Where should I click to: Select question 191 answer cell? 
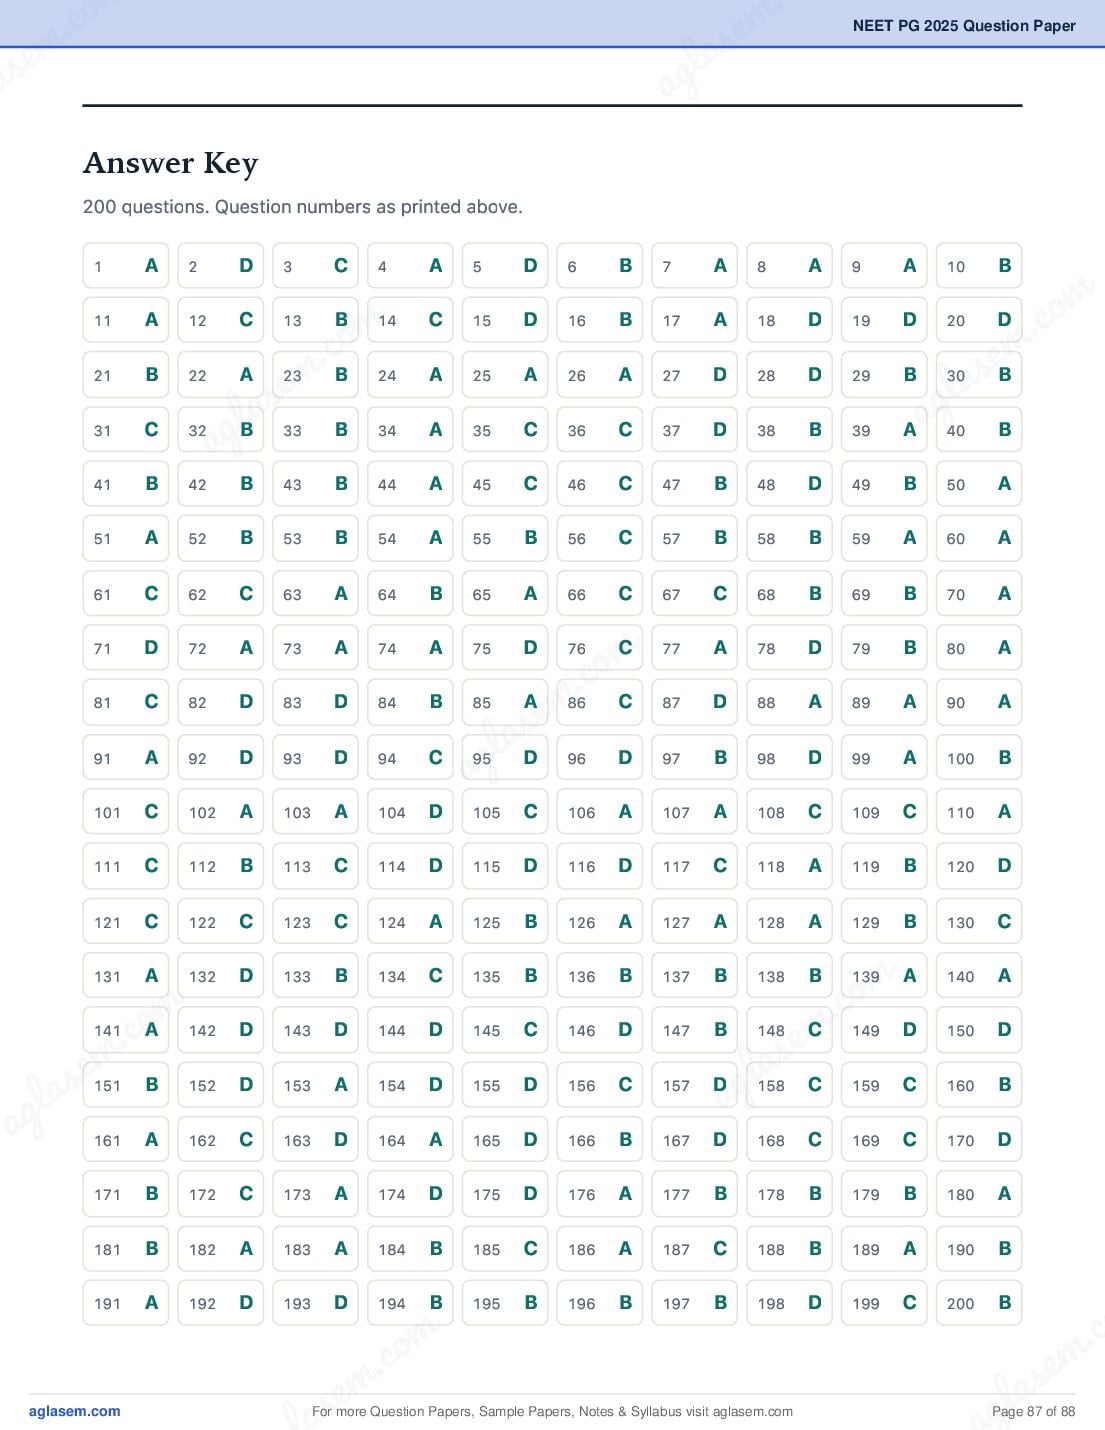[x=126, y=1303]
